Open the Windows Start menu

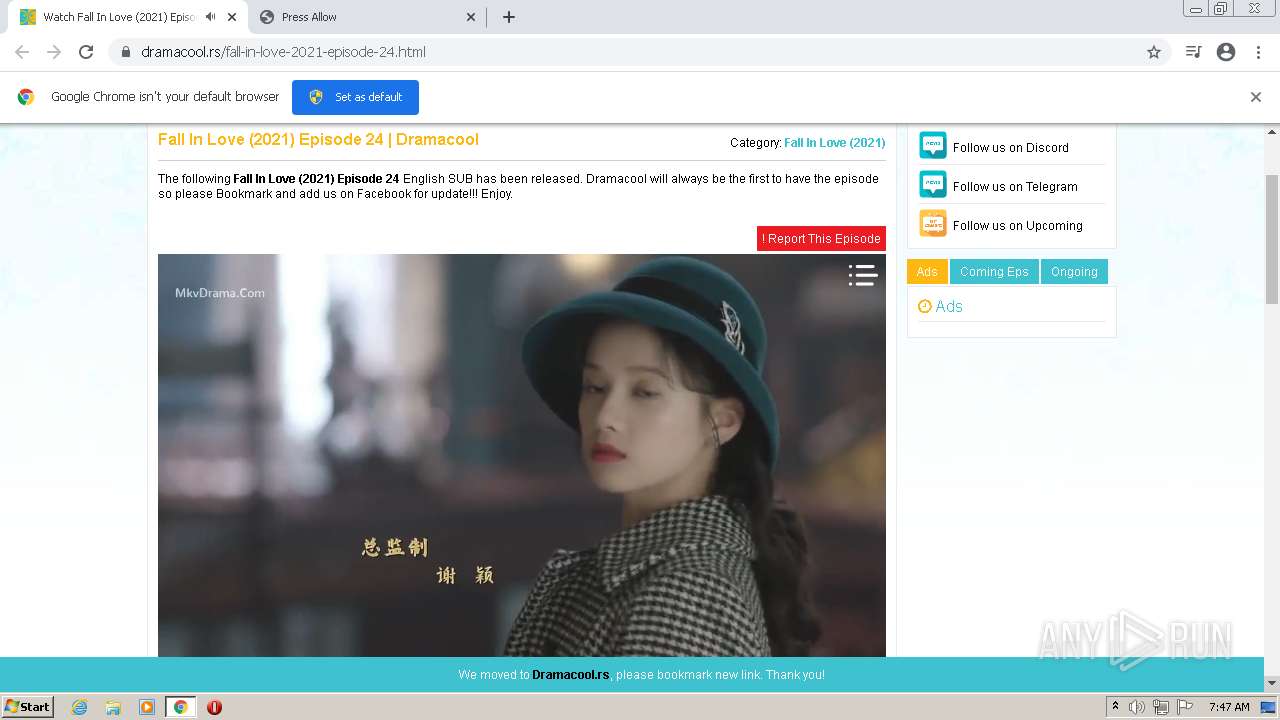coord(27,707)
